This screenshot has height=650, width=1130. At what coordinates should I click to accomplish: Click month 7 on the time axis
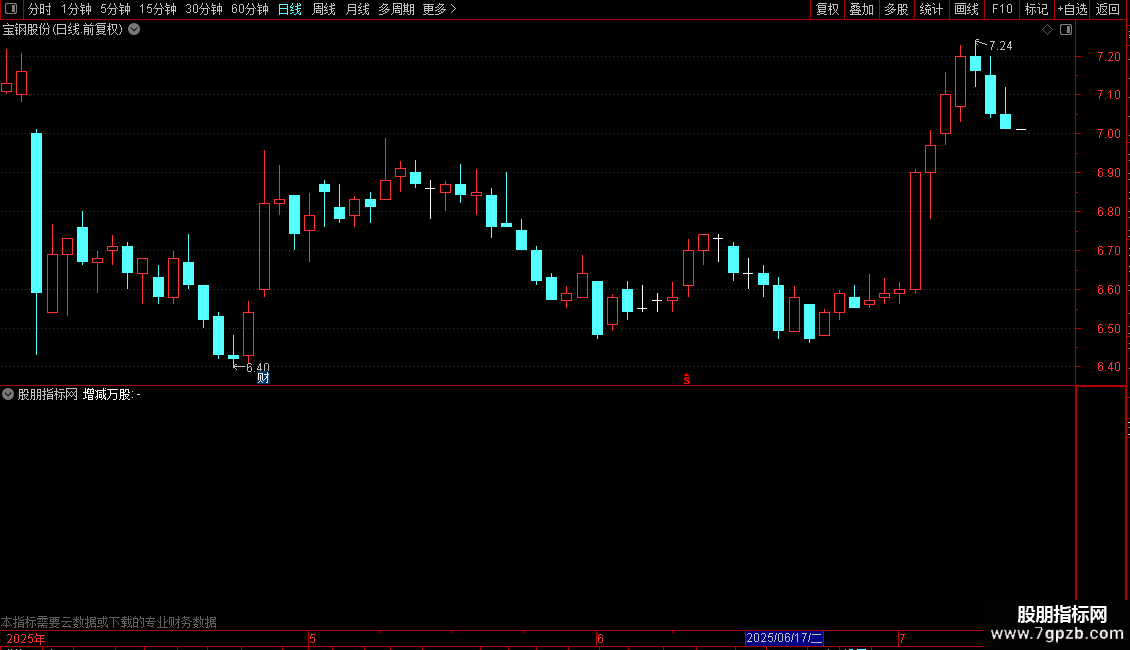pos(902,638)
